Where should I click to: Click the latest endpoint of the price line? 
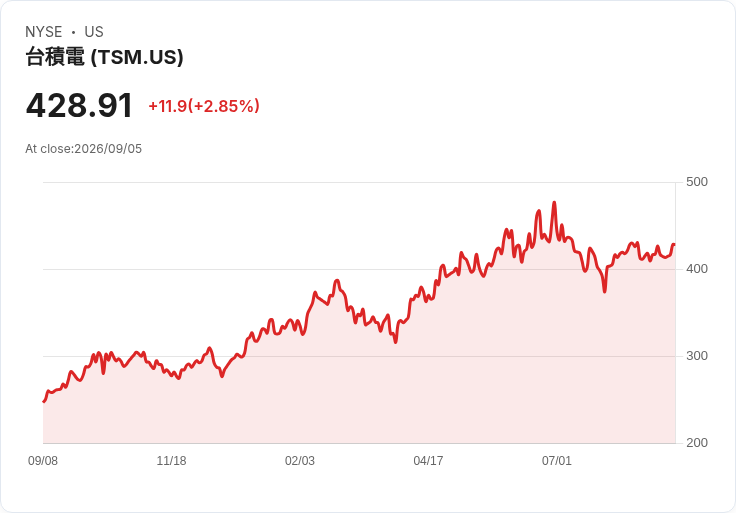pyautogui.click(x=674, y=245)
